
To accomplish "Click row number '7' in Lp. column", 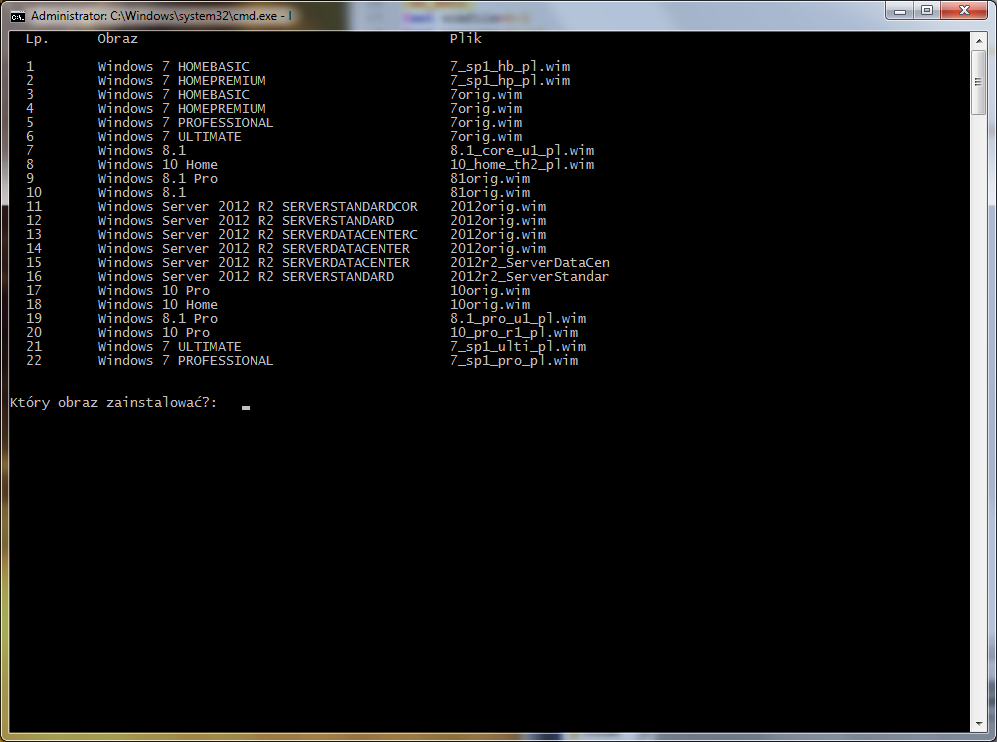I will pyautogui.click(x=30, y=151).
